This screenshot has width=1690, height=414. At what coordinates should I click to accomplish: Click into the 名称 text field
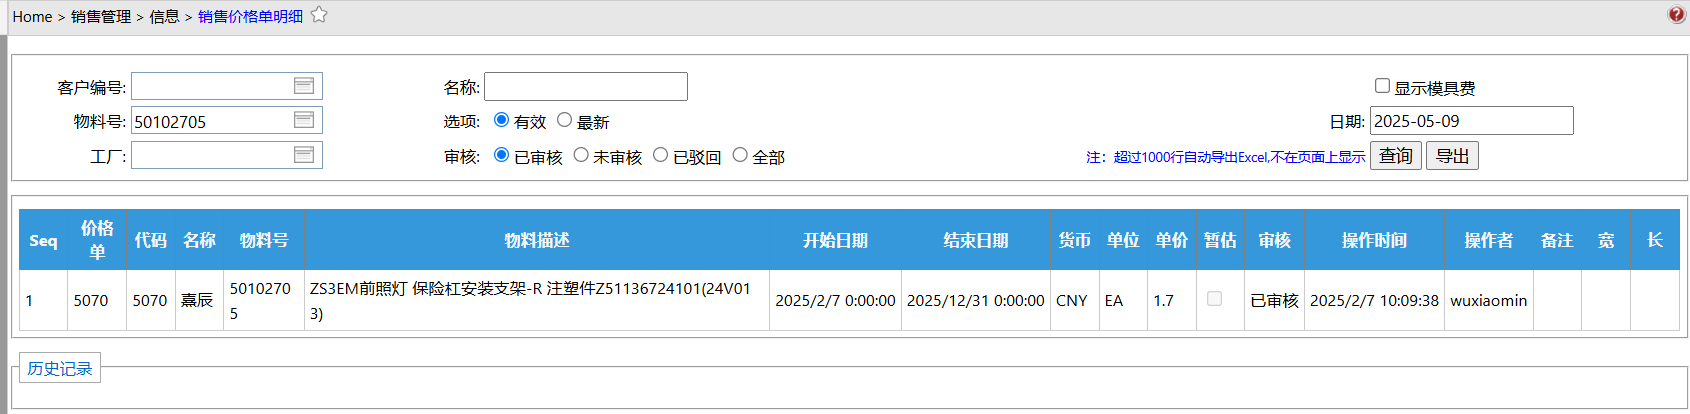click(x=586, y=87)
